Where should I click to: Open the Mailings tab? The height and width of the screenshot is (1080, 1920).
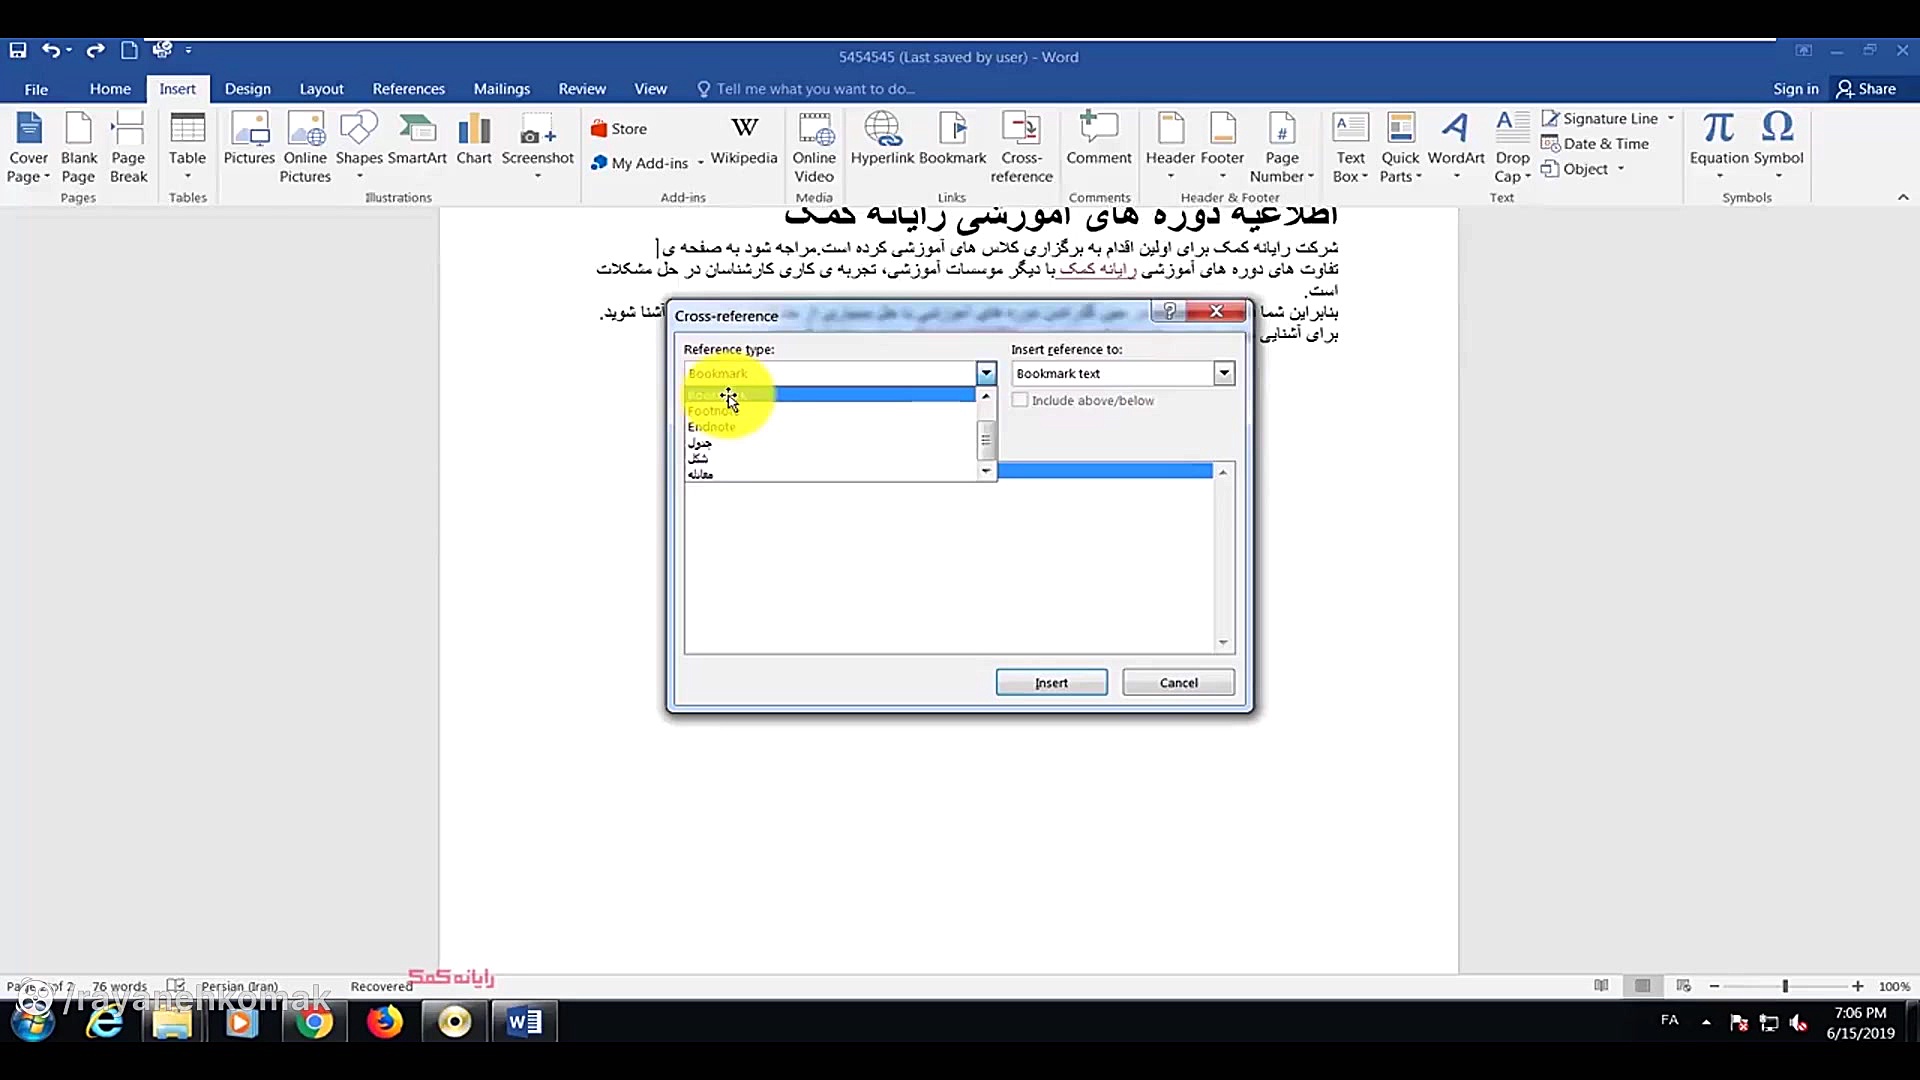coord(502,88)
